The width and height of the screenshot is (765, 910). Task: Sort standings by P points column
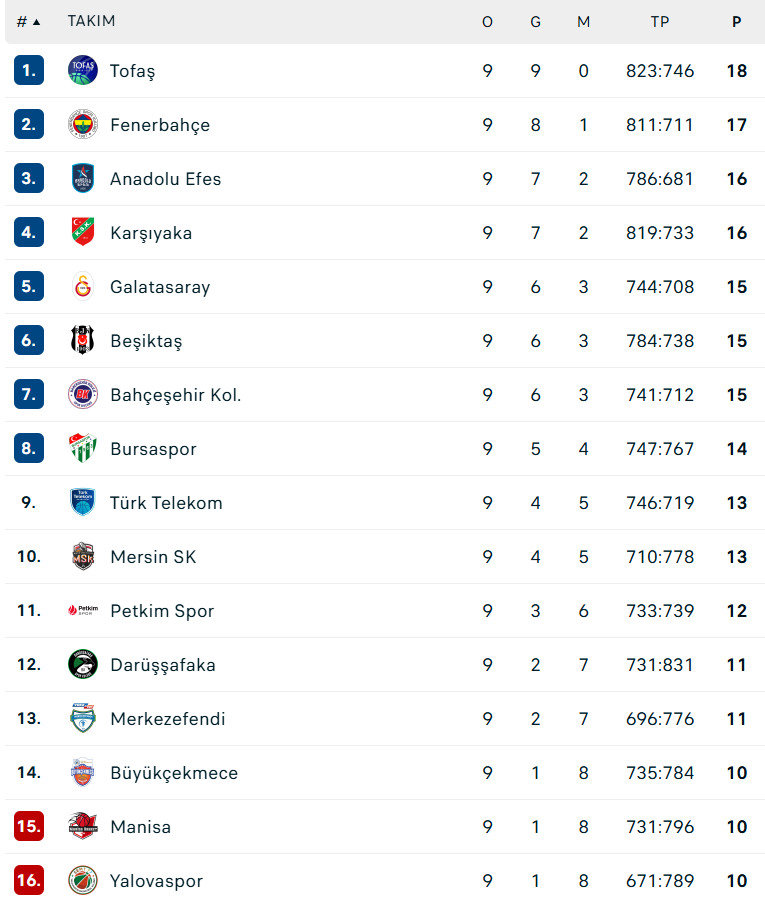737,22
